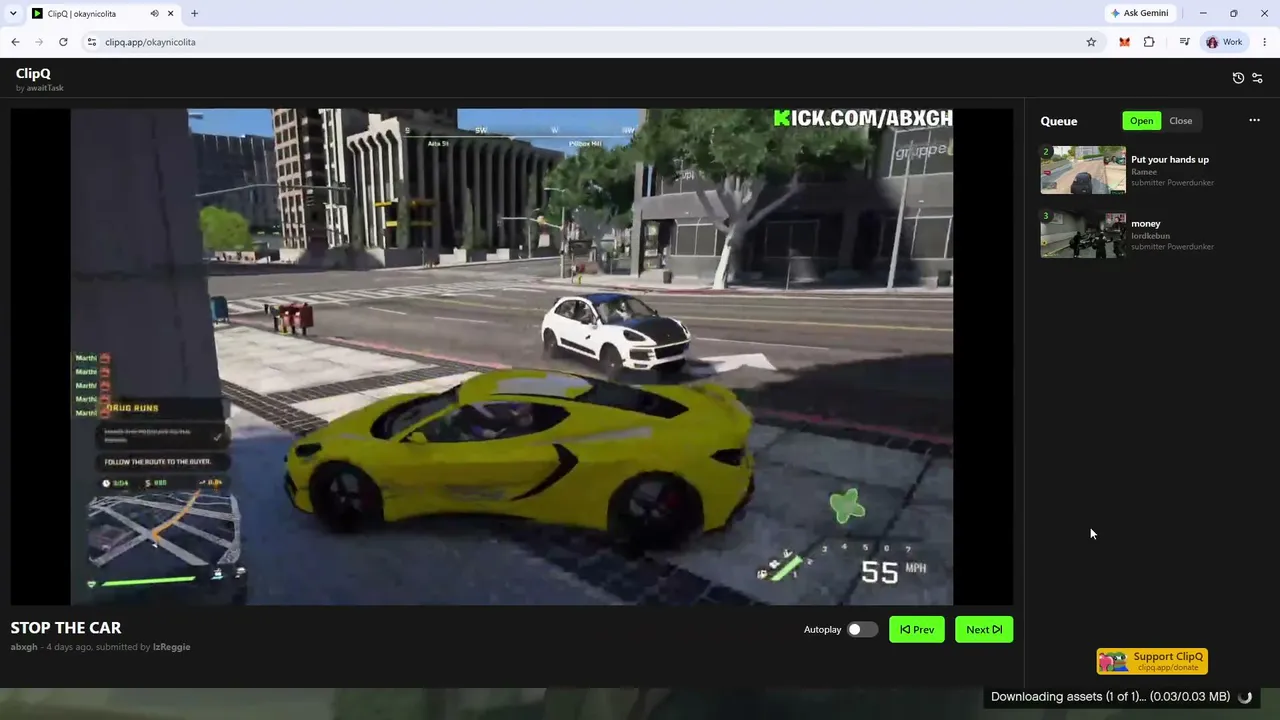Open the awaitTask author link
The height and width of the screenshot is (720, 1280).
coord(45,88)
